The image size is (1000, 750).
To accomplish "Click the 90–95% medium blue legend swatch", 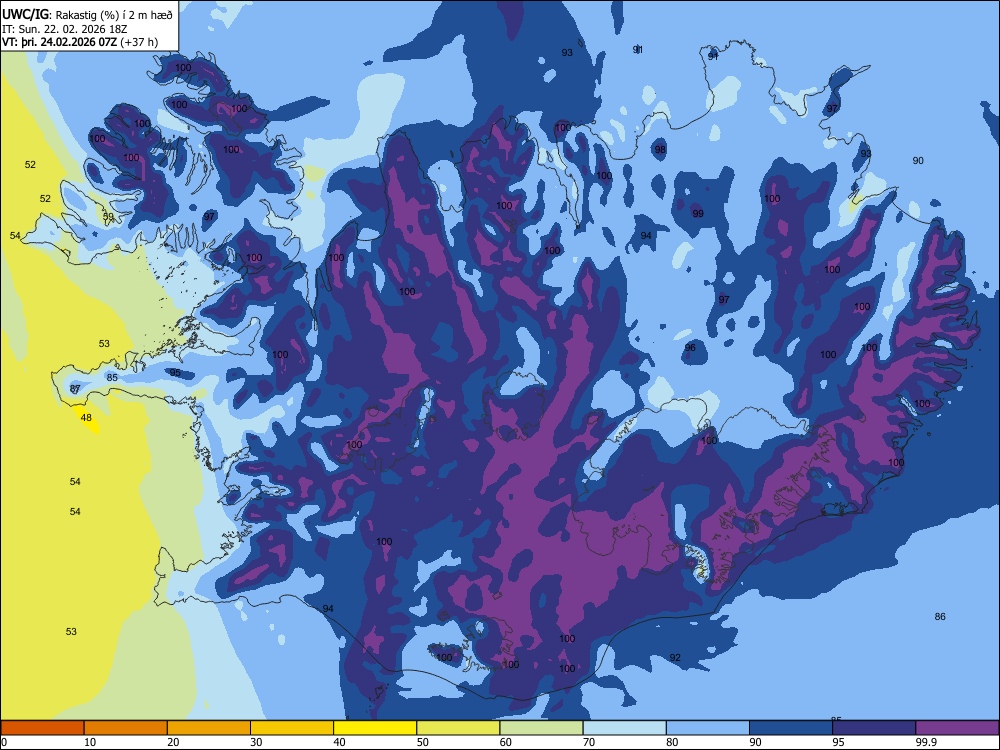I will pos(791,728).
